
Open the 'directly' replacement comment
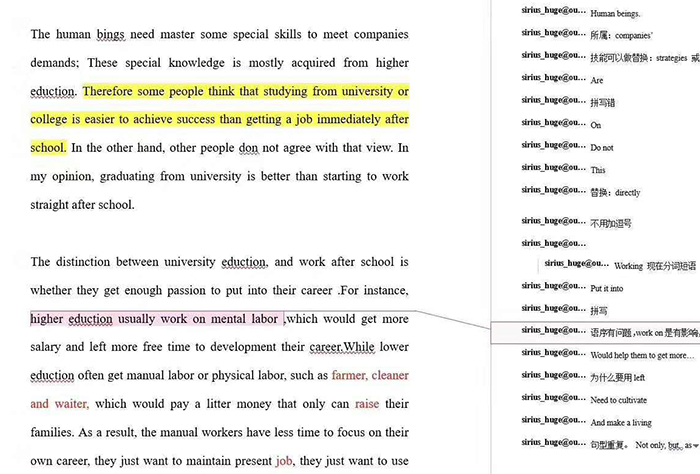615,192
